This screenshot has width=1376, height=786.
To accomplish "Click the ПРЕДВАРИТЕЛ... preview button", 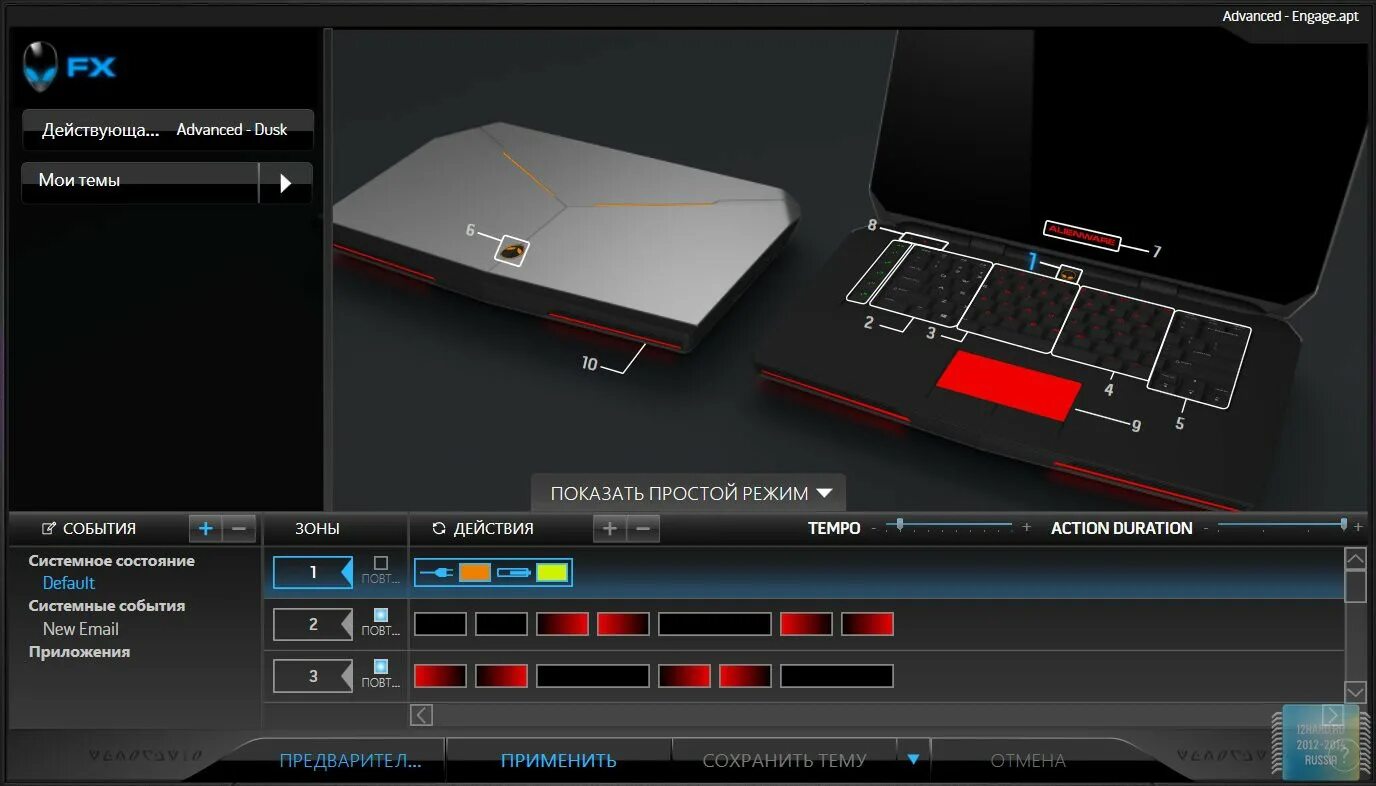I will click(x=351, y=760).
